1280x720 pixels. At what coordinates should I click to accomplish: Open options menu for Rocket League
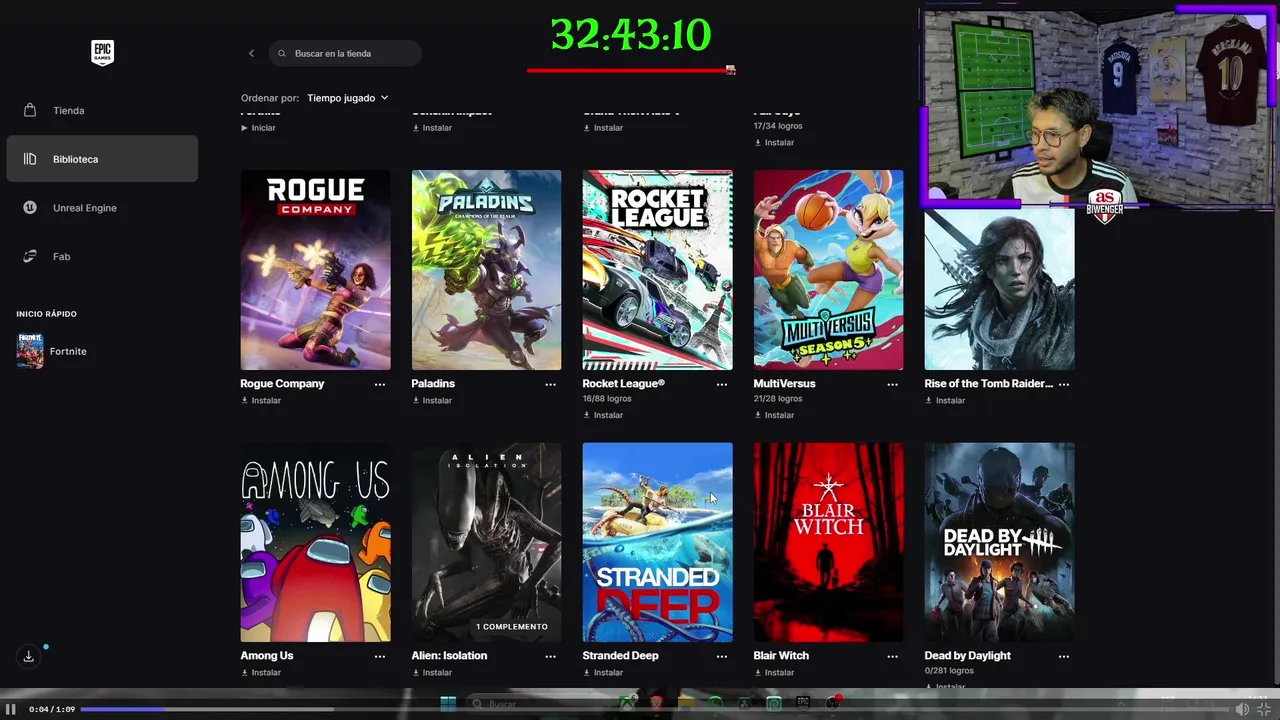[x=722, y=384]
